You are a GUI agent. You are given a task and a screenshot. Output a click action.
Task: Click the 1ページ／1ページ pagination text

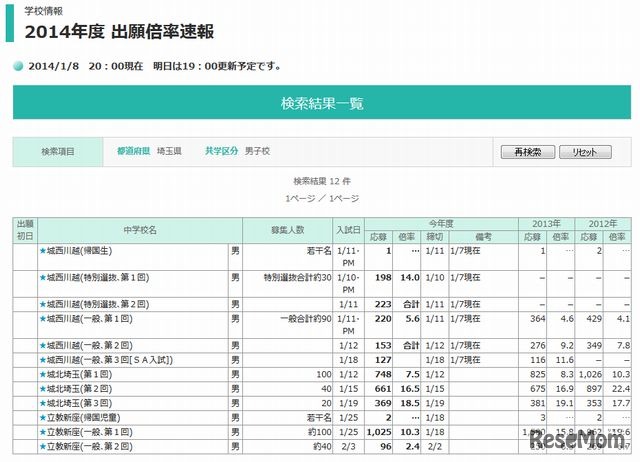[322, 199]
